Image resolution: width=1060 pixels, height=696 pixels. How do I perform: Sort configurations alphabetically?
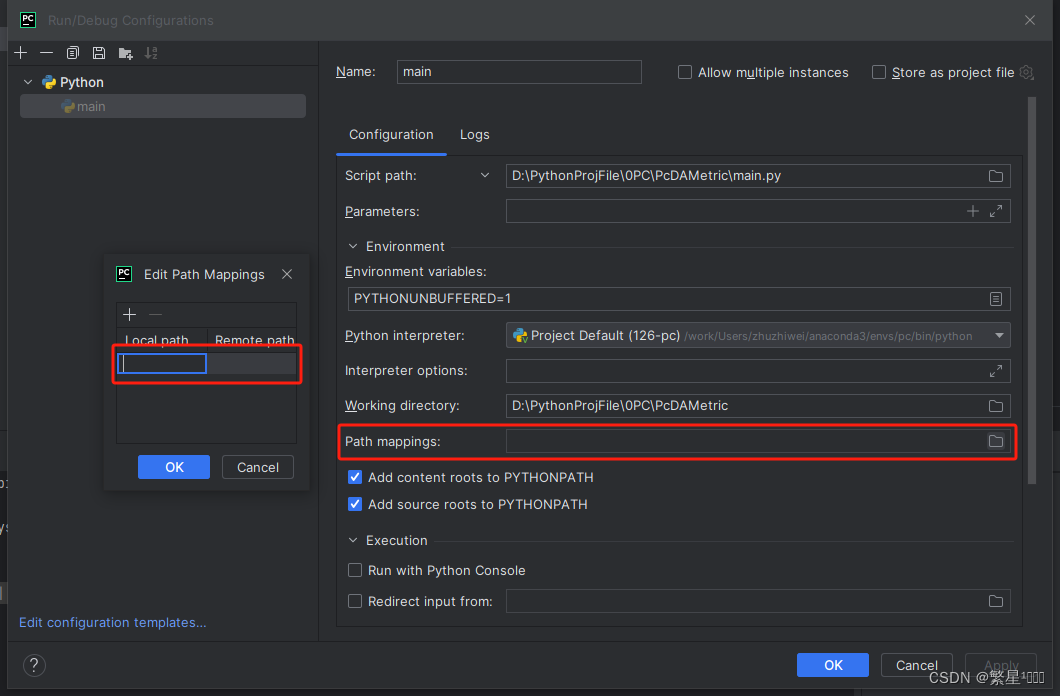click(x=151, y=53)
